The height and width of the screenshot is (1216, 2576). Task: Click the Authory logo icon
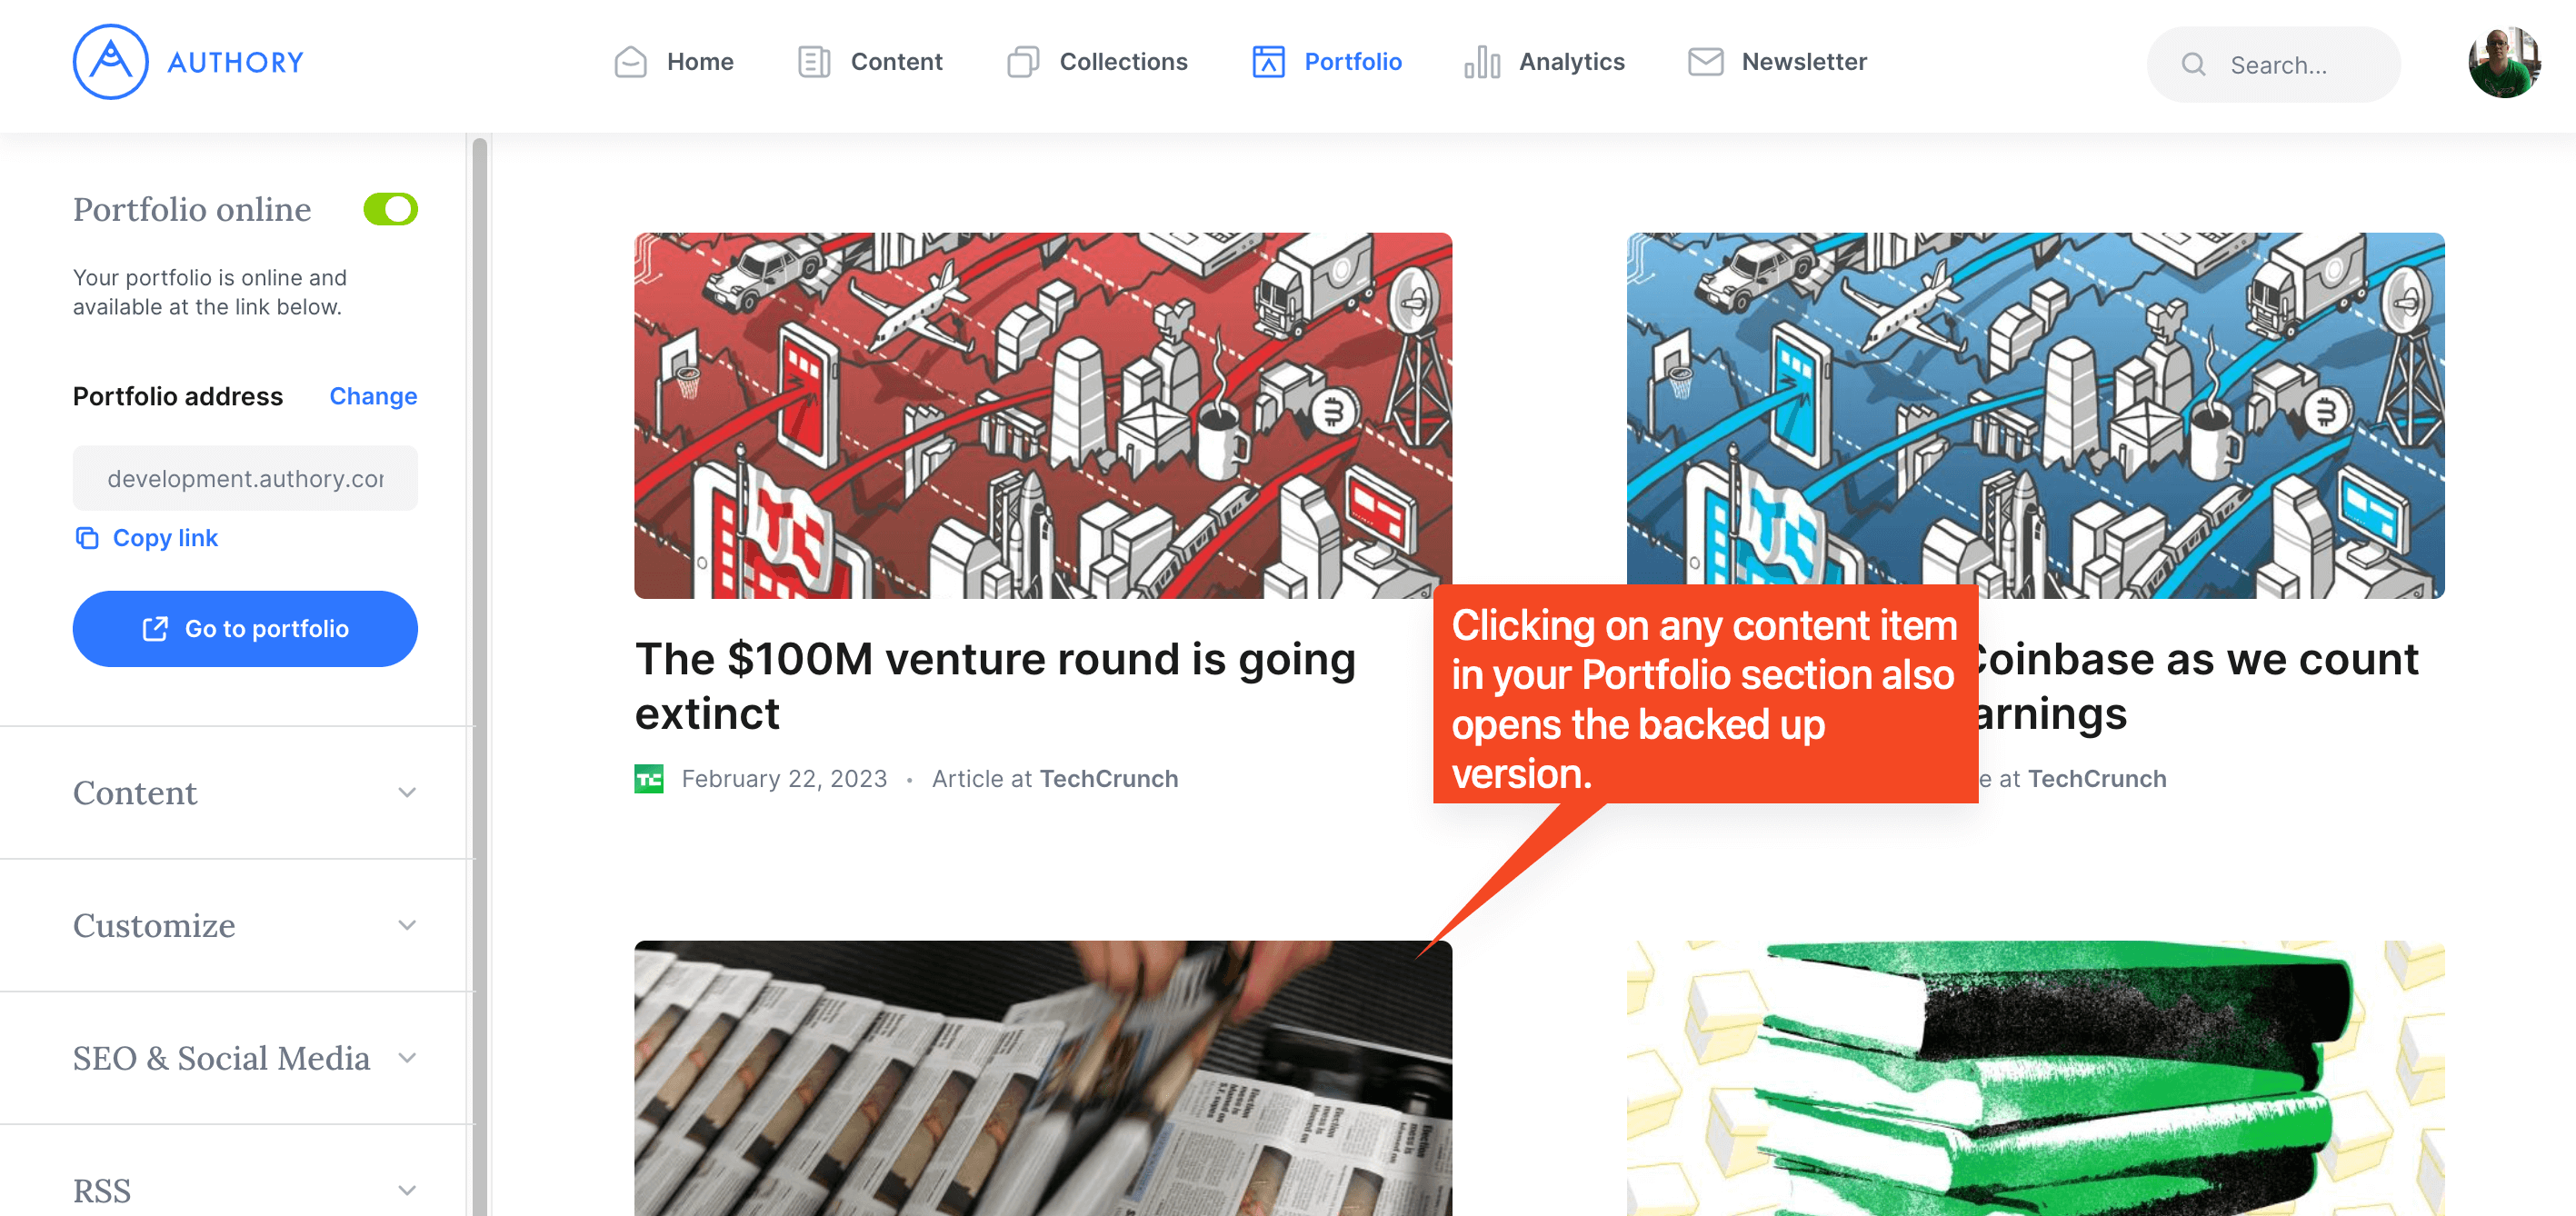click(x=110, y=62)
